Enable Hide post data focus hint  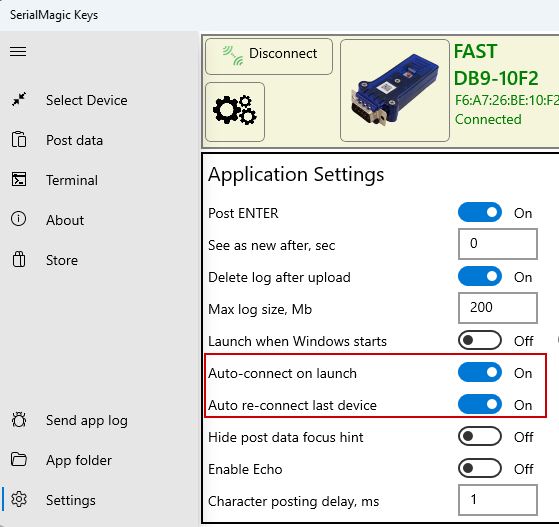click(x=480, y=436)
